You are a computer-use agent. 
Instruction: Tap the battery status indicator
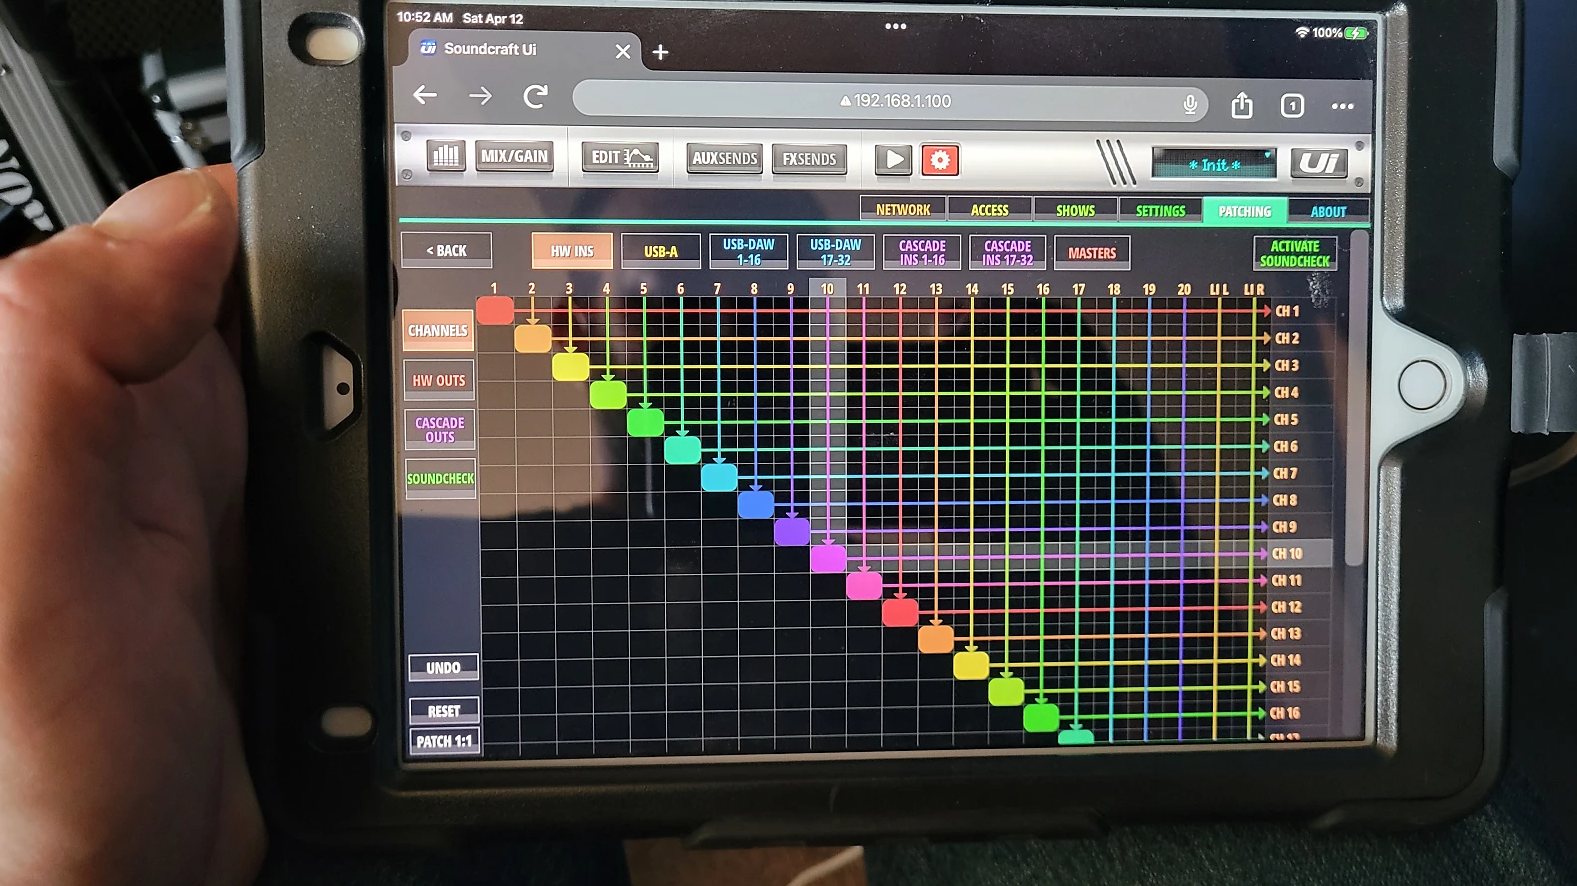pos(1356,33)
